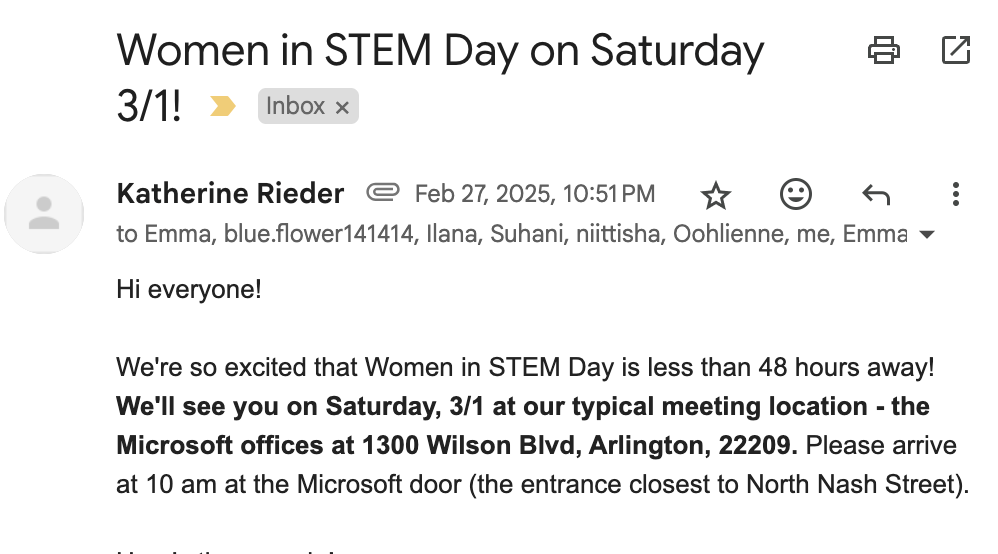Viewport: 998px width, 554px height.
Task: Click the paperclip attachment icon
Action: (x=382, y=192)
